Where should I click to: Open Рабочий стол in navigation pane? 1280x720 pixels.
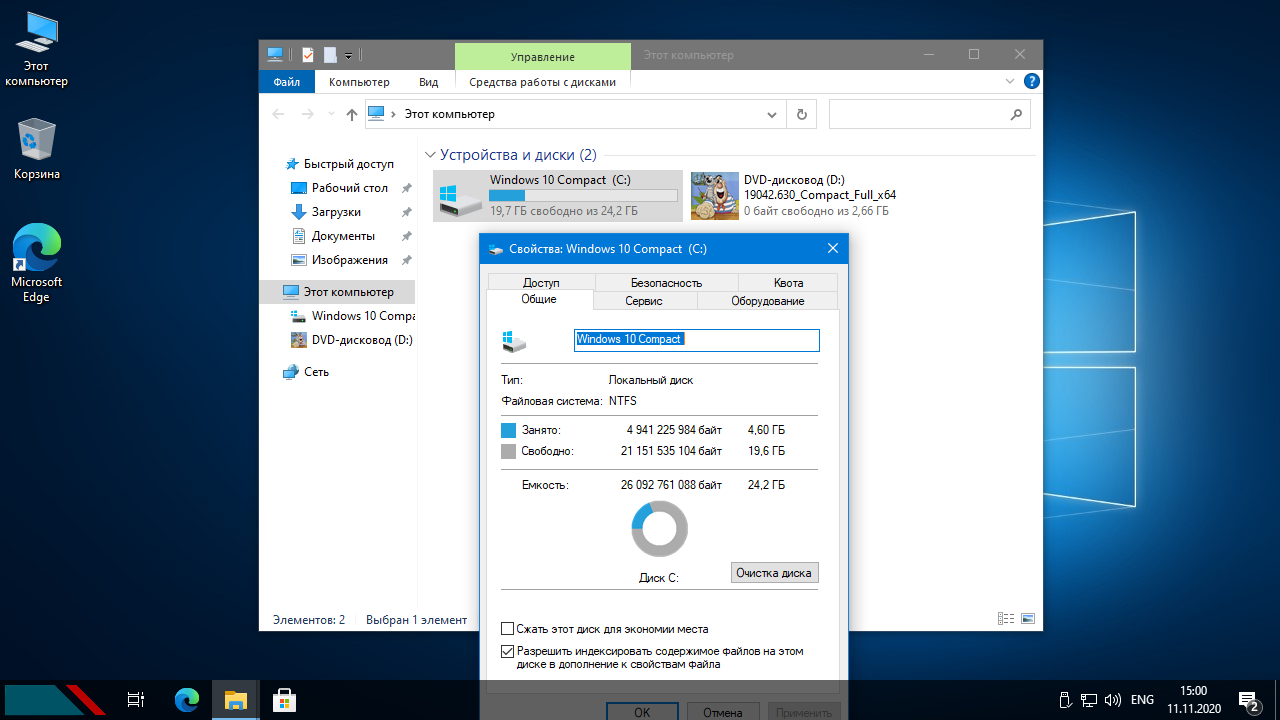click(349, 188)
